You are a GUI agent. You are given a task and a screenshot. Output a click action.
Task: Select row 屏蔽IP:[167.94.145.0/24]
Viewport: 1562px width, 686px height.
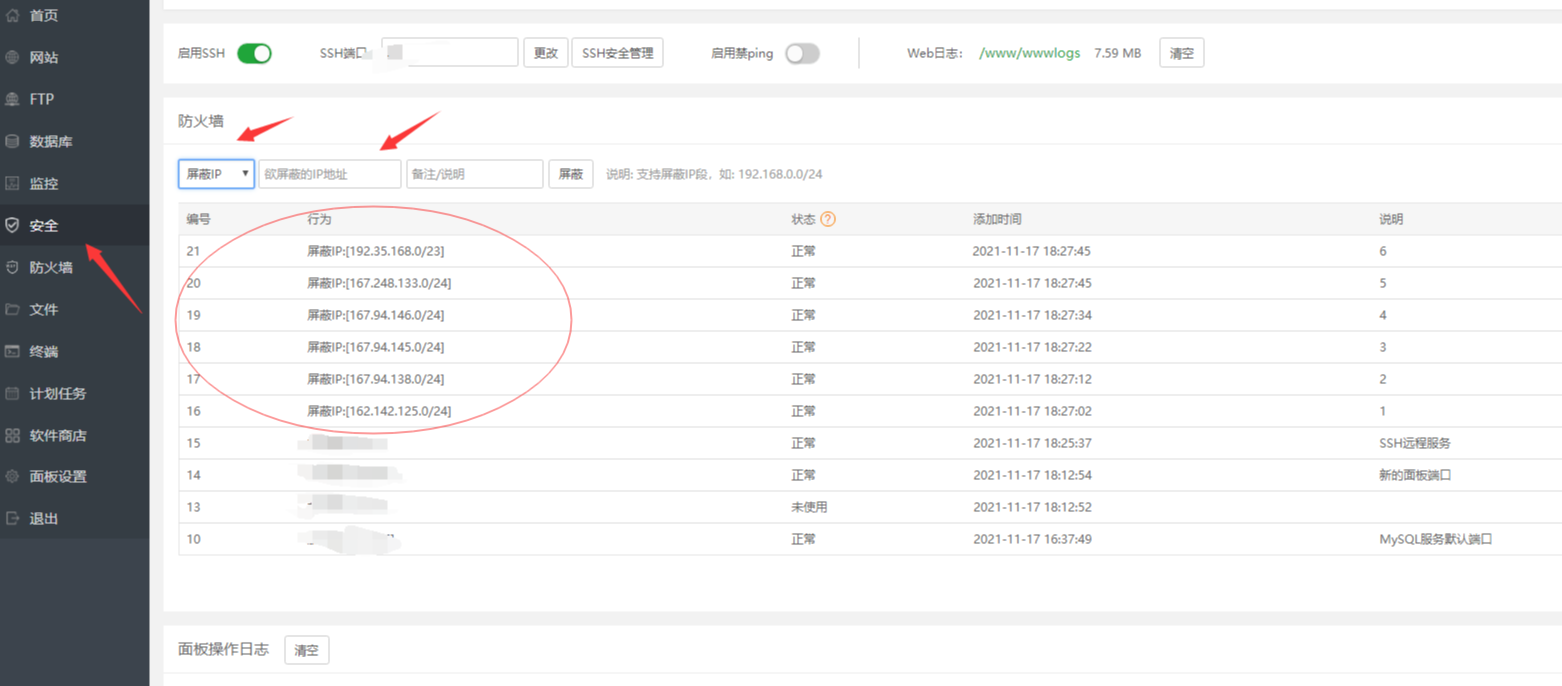pos(870,347)
